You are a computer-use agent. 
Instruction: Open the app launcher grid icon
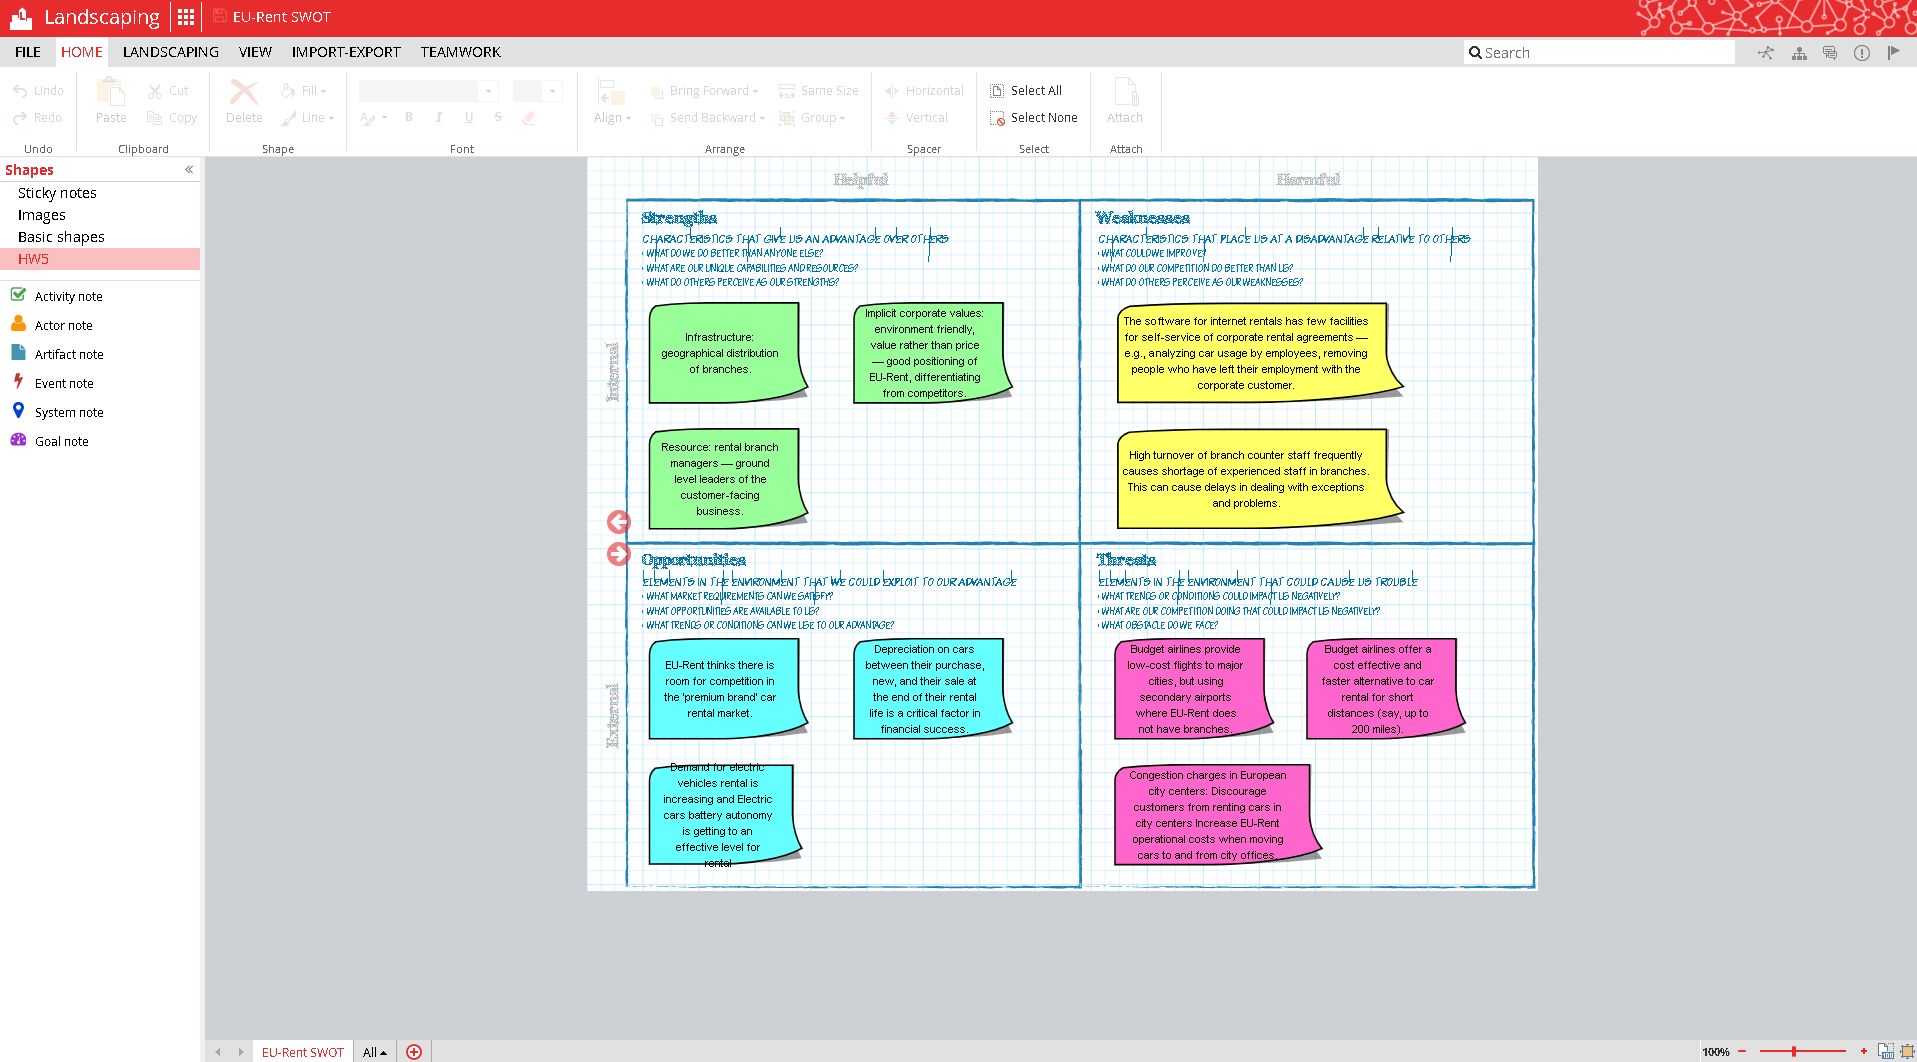coord(186,17)
